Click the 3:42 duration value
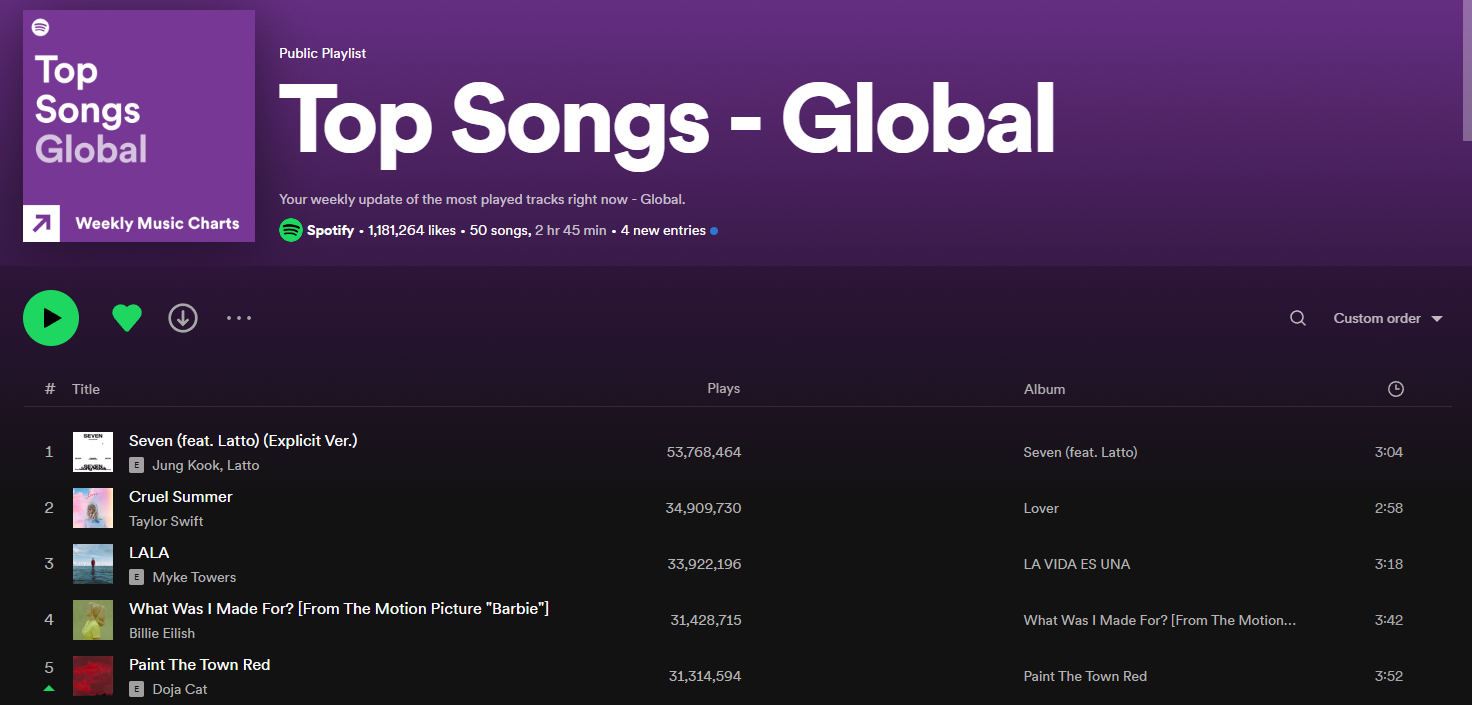 (1389, 620)
